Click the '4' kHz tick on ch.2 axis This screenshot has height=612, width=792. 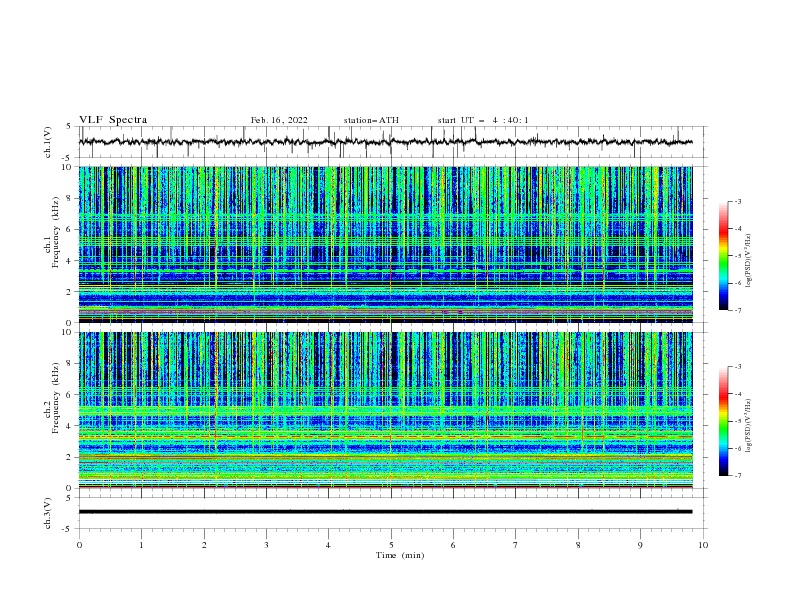point(69,426)
